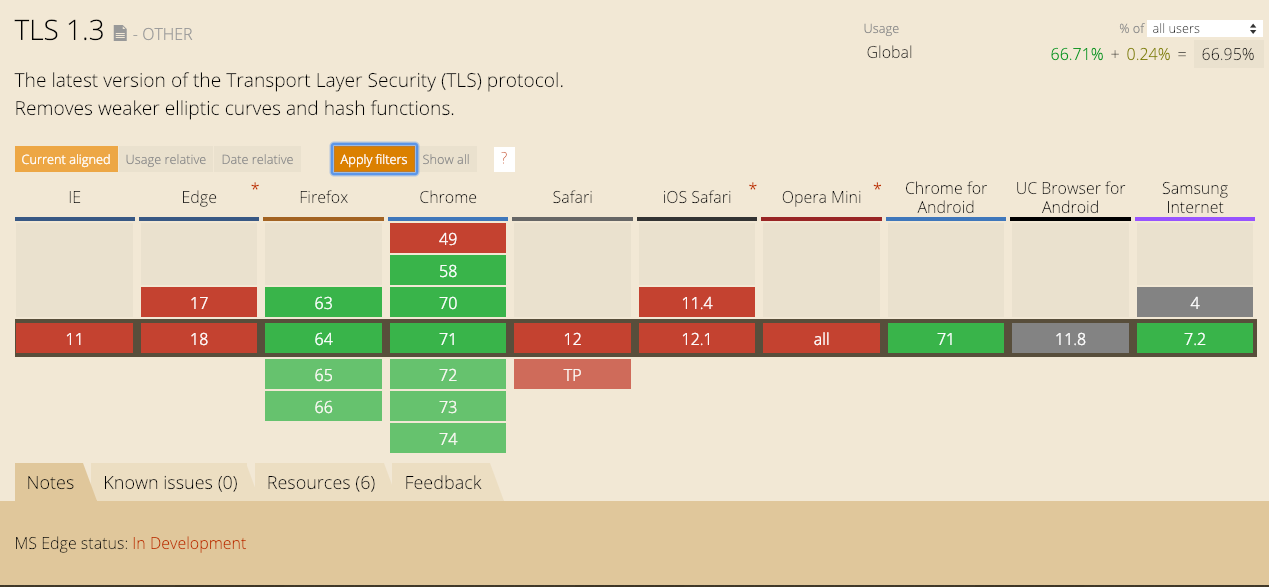Click the red asterisk next to Opera Mini
Viewport: 1269px width, 587px height.
pos(877,187)
